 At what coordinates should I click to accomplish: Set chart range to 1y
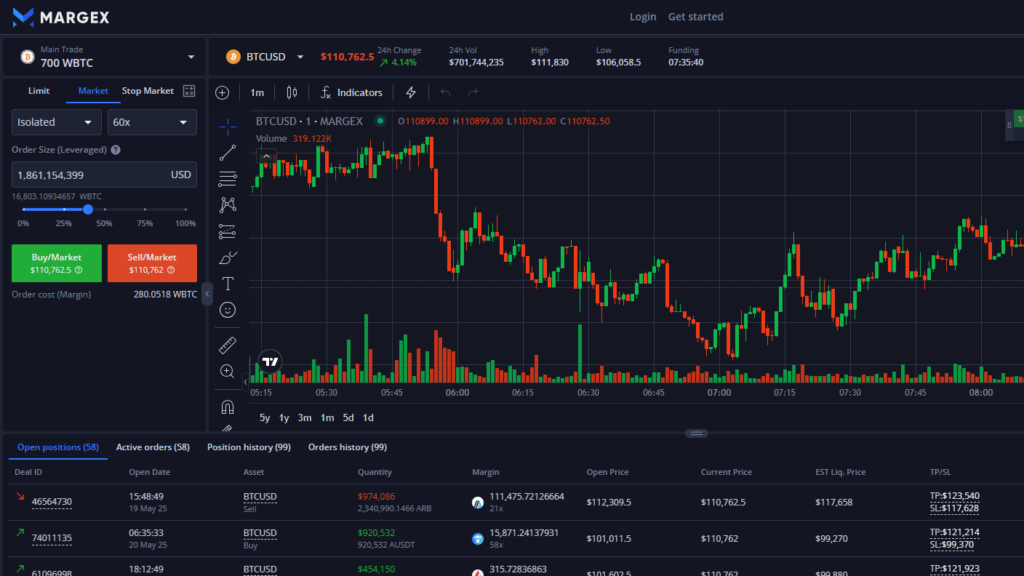(284, 418)
